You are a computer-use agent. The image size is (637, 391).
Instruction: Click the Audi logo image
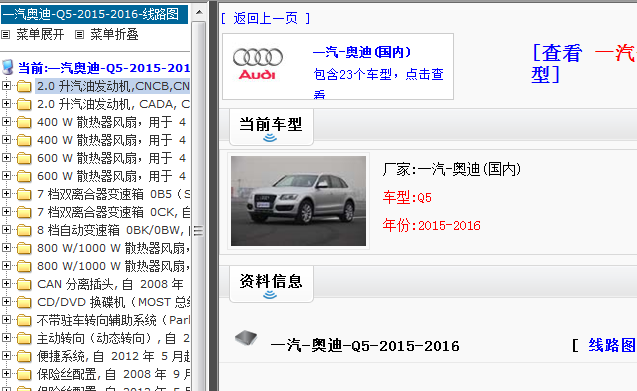(258, 64)
